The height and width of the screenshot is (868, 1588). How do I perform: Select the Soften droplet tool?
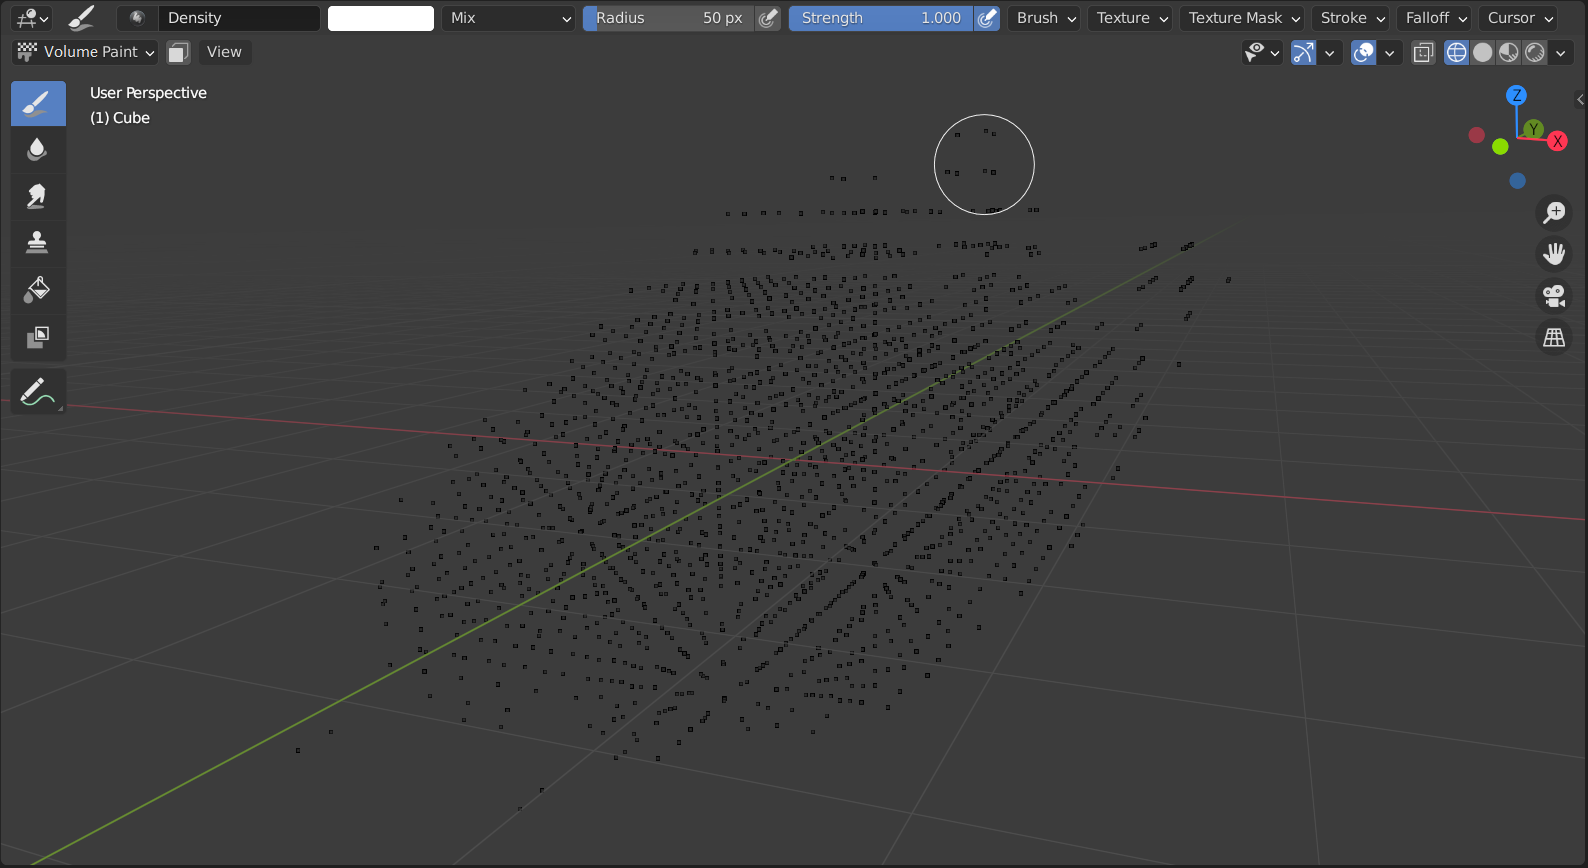point(38,150)
